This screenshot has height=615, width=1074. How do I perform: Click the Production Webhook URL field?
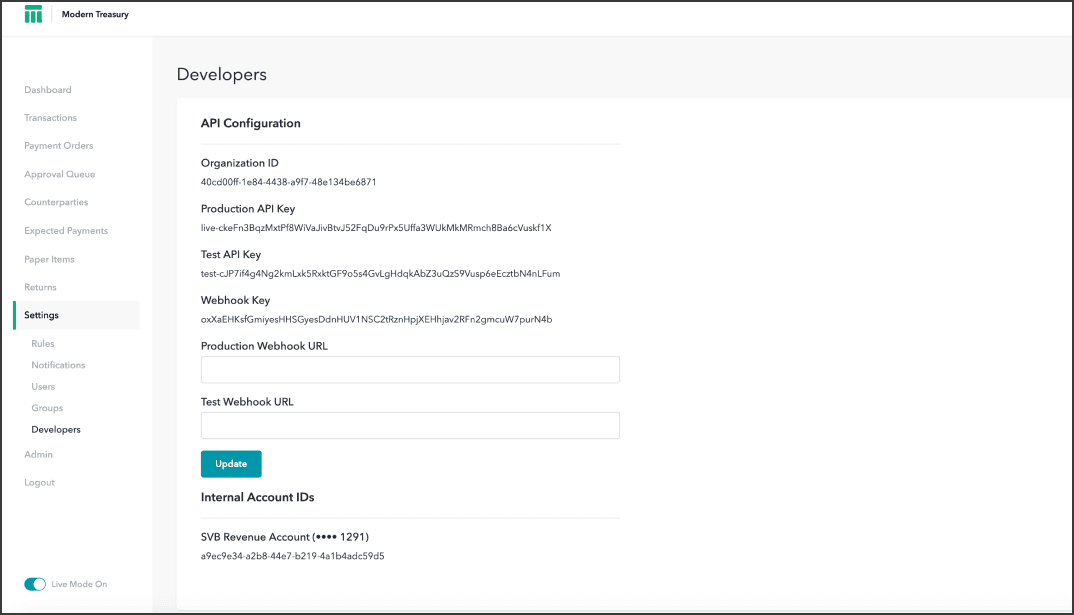point(410,370)
